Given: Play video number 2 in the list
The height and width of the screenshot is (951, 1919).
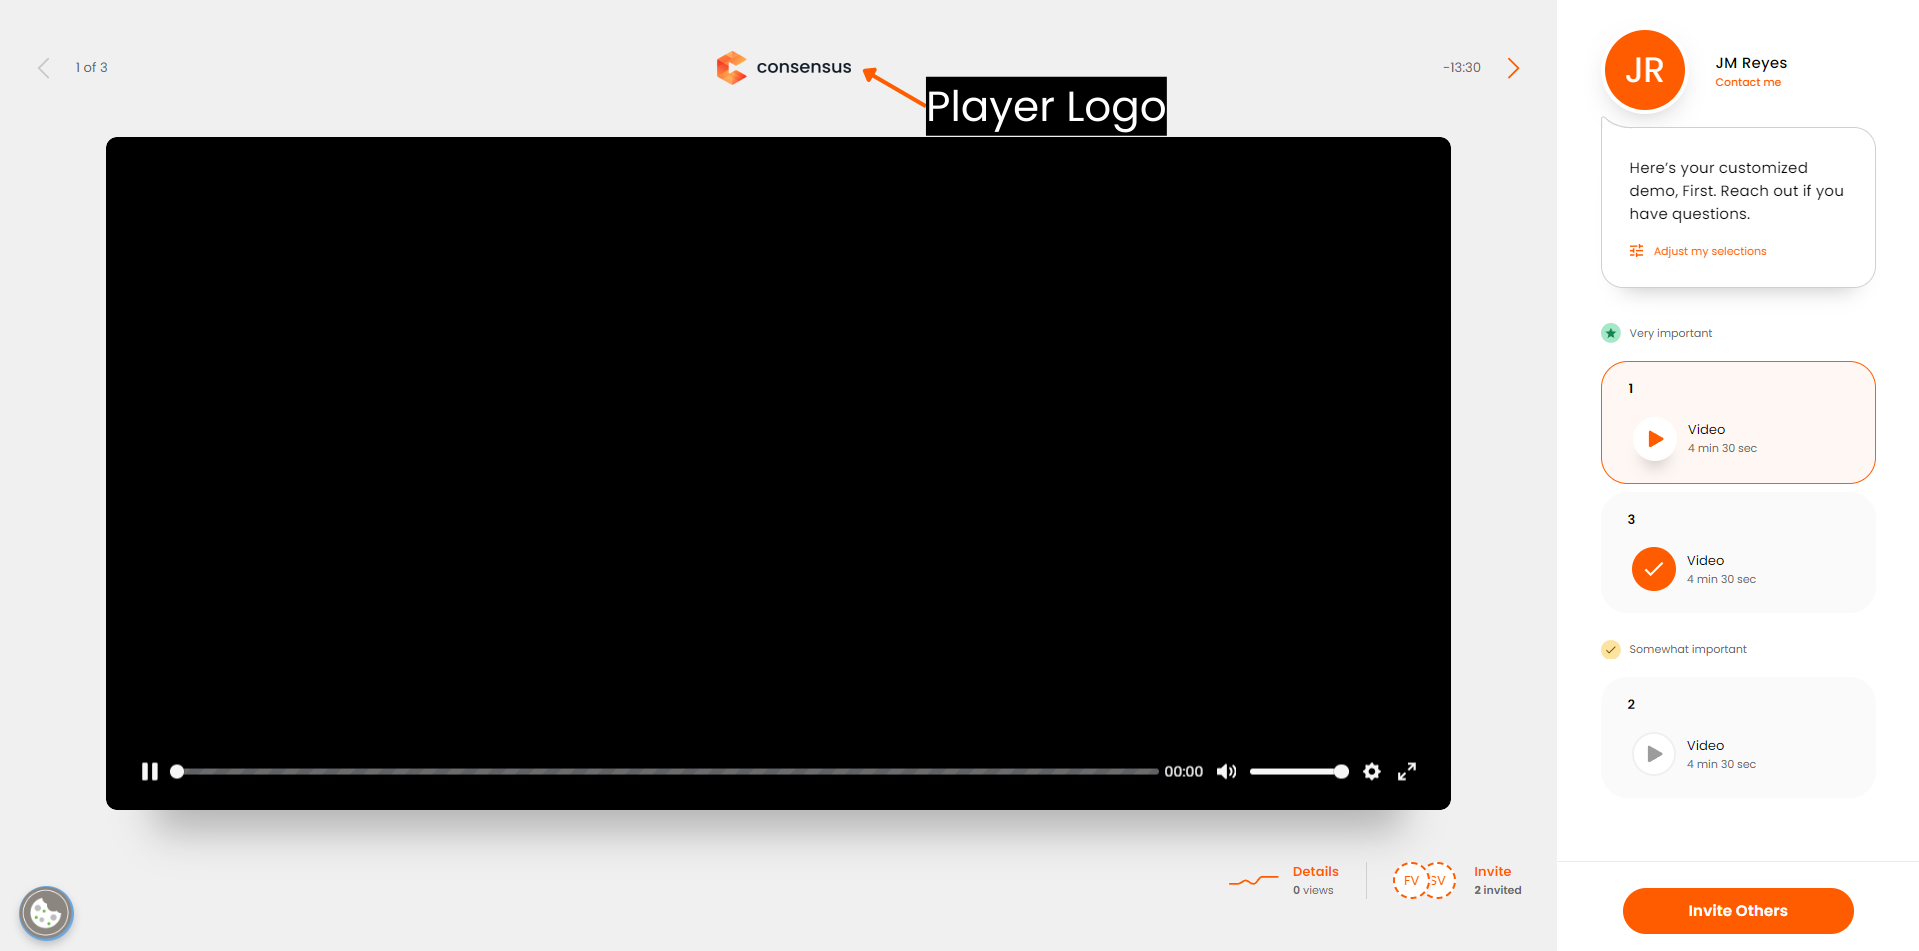Looking at the screenshot, I should 1654,754.
